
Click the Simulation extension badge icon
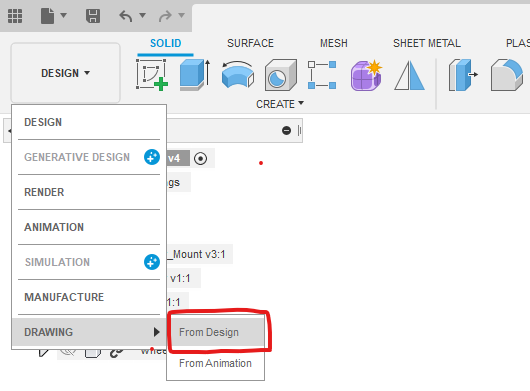tap(152, 262)
